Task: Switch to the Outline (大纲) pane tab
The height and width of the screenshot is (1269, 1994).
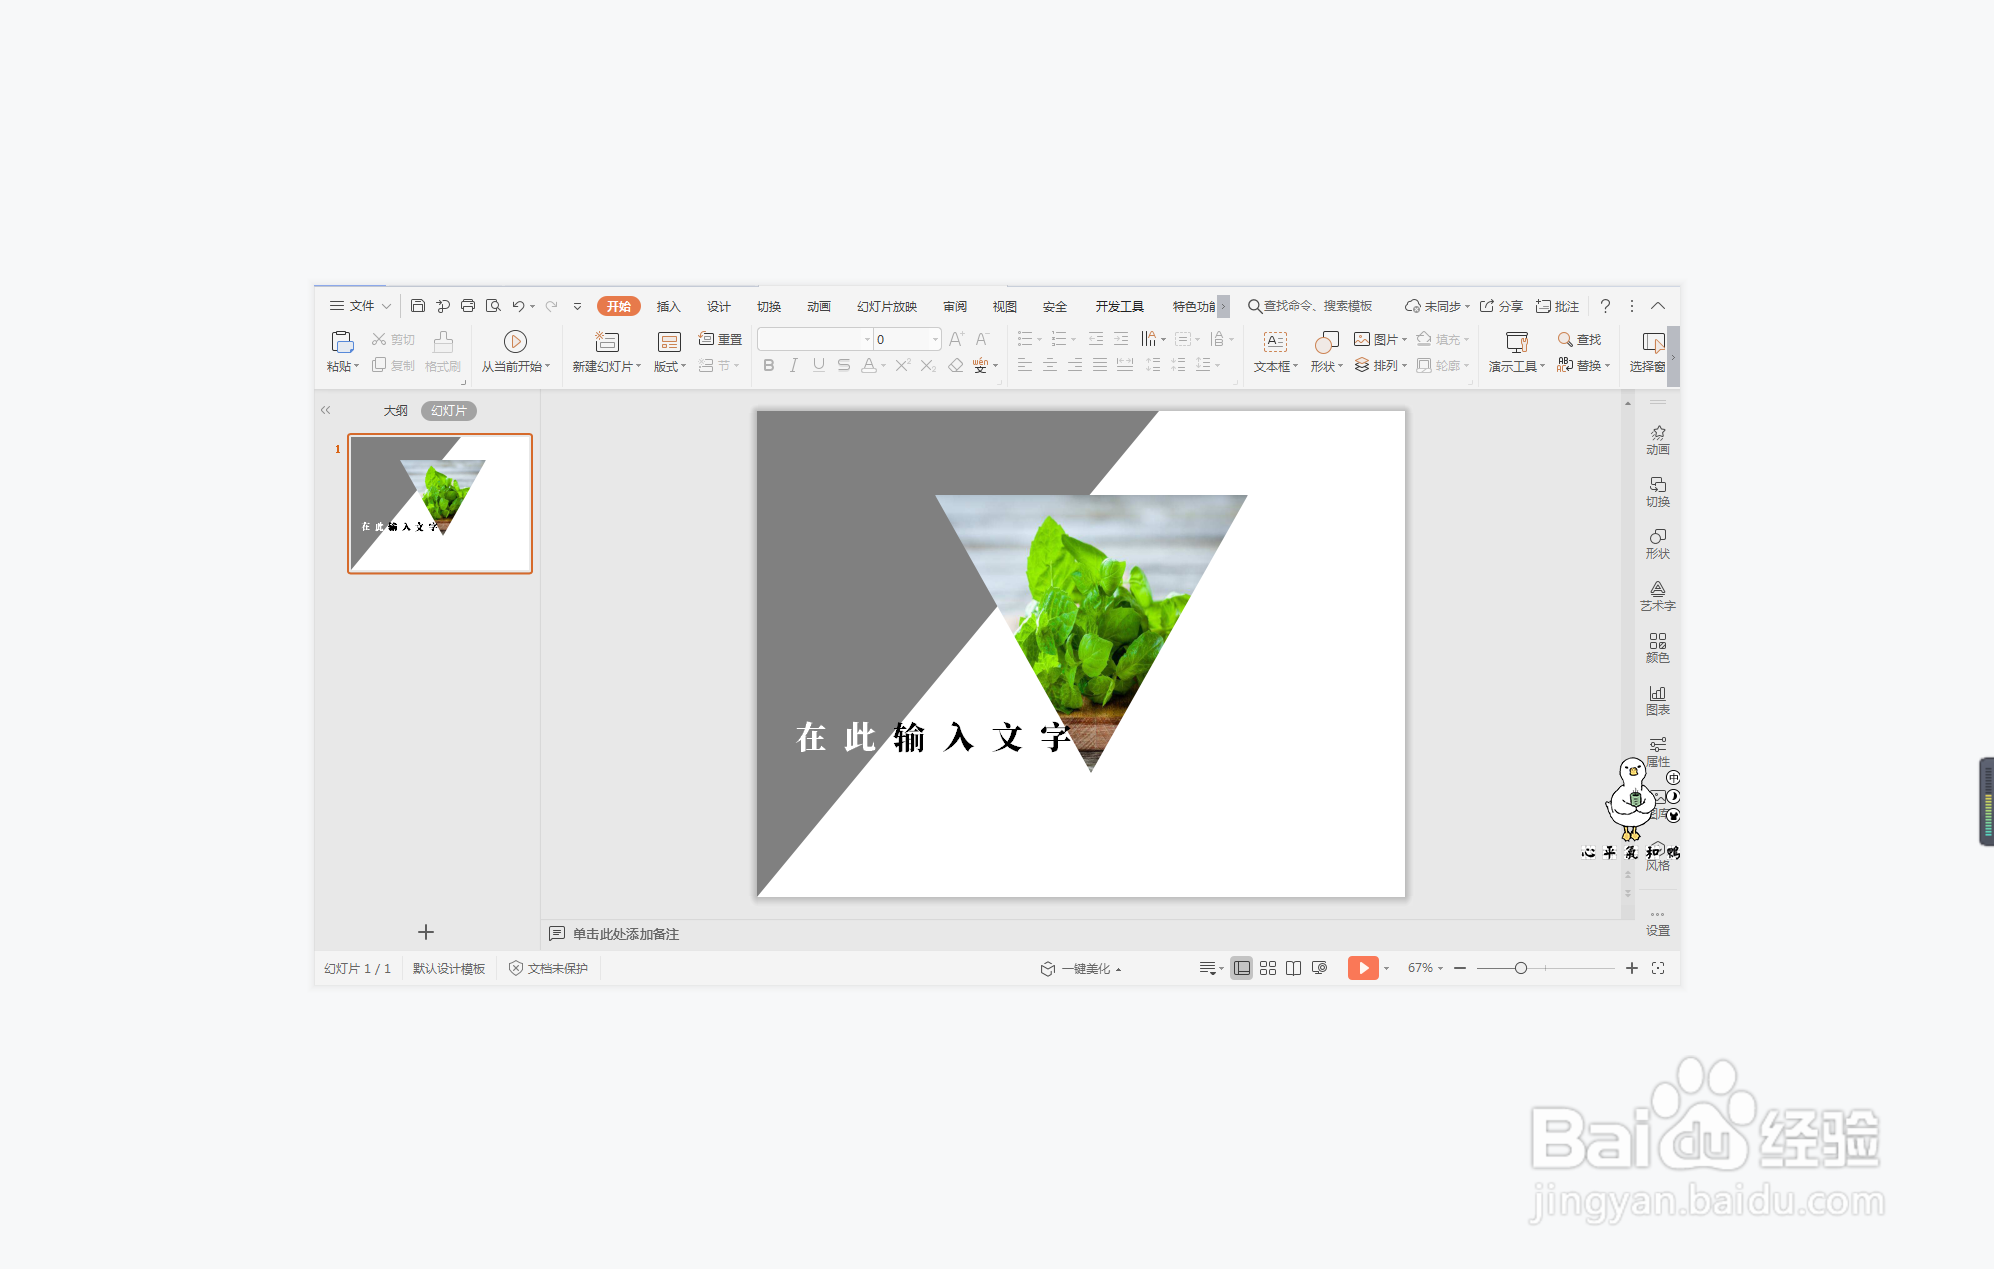Action: 395,410
